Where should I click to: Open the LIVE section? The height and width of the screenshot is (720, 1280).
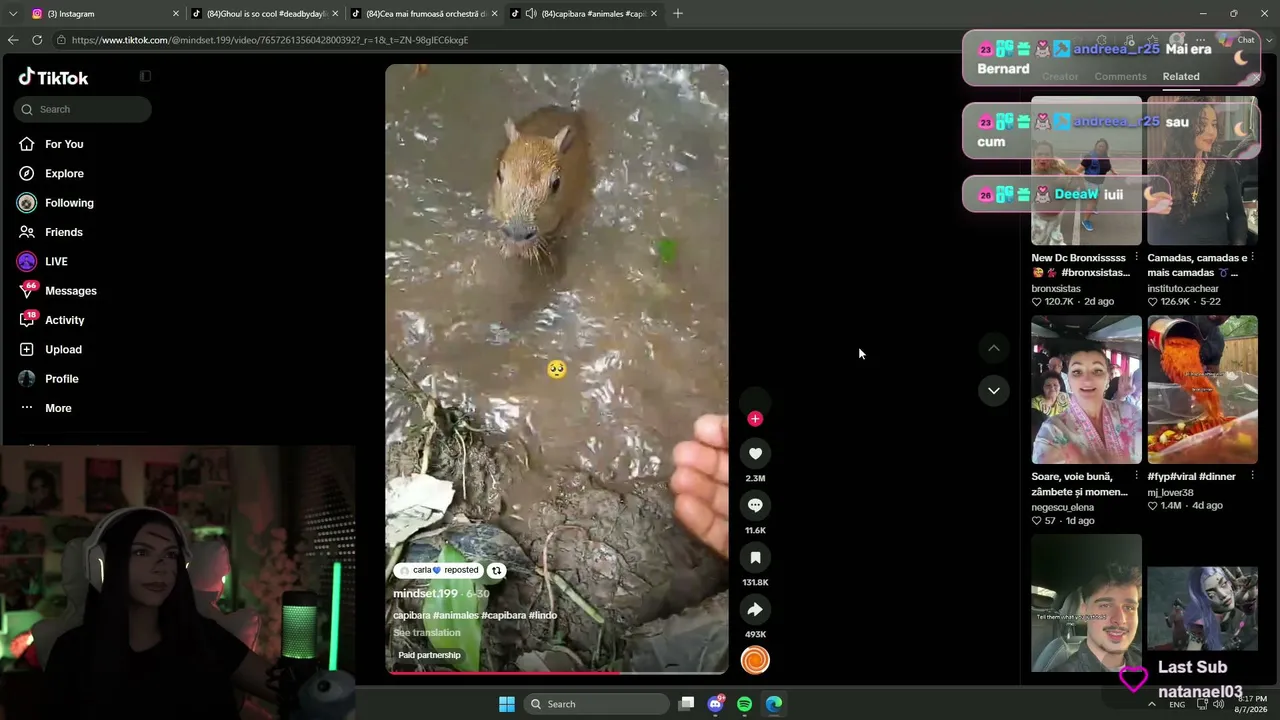56,261
